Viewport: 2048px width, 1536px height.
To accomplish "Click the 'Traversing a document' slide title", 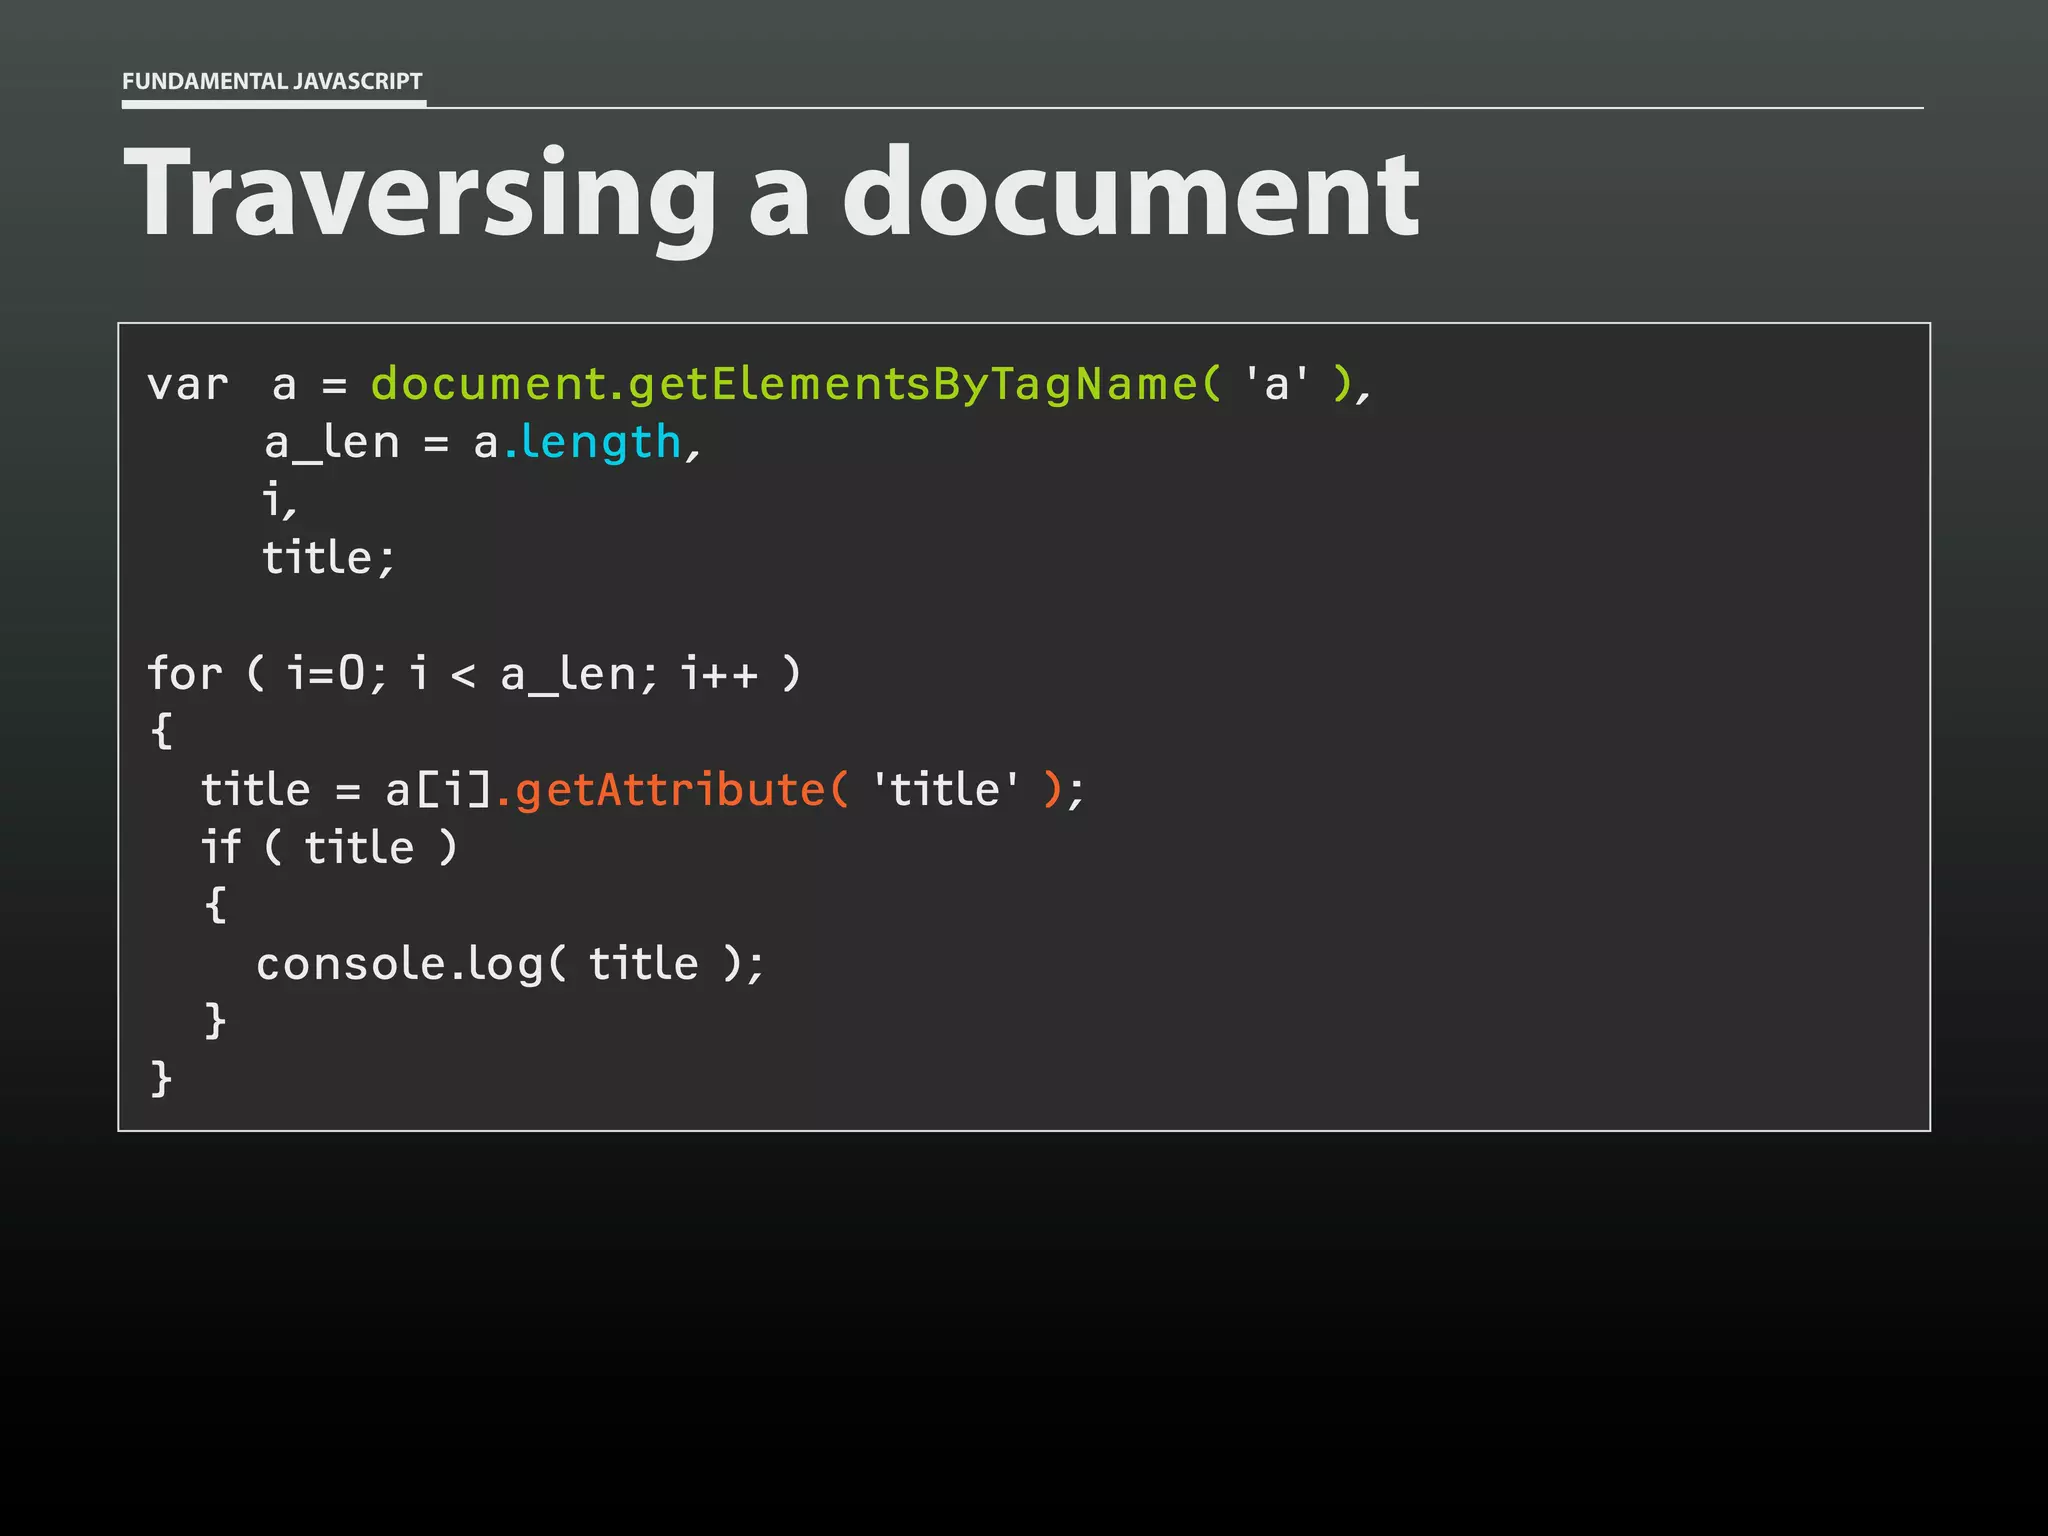I will click(770, 193).
